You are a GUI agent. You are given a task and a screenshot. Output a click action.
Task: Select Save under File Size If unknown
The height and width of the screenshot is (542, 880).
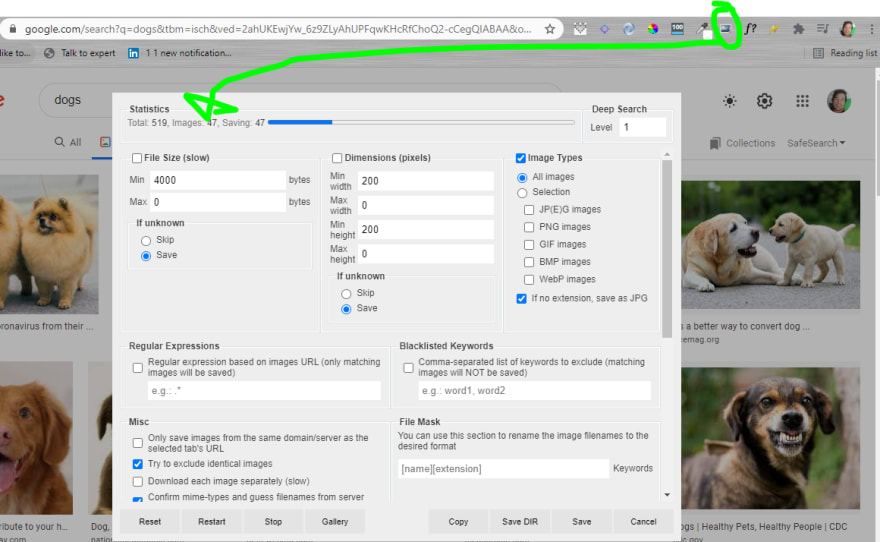coord(146,256)
